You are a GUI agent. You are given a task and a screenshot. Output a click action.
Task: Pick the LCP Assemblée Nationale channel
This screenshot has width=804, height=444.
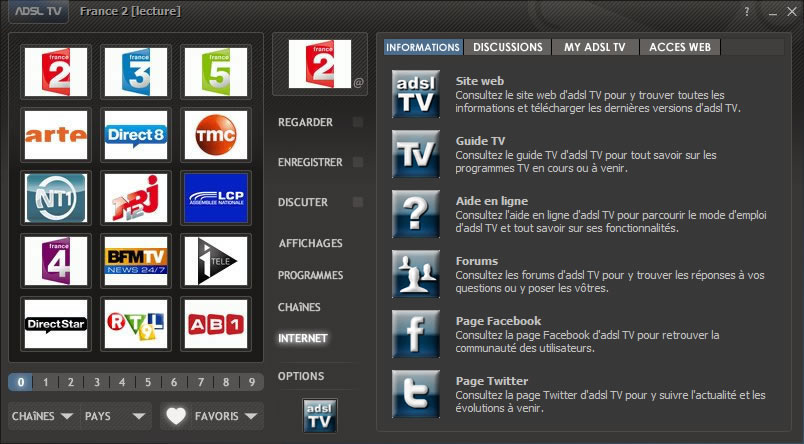pos(216,198)
